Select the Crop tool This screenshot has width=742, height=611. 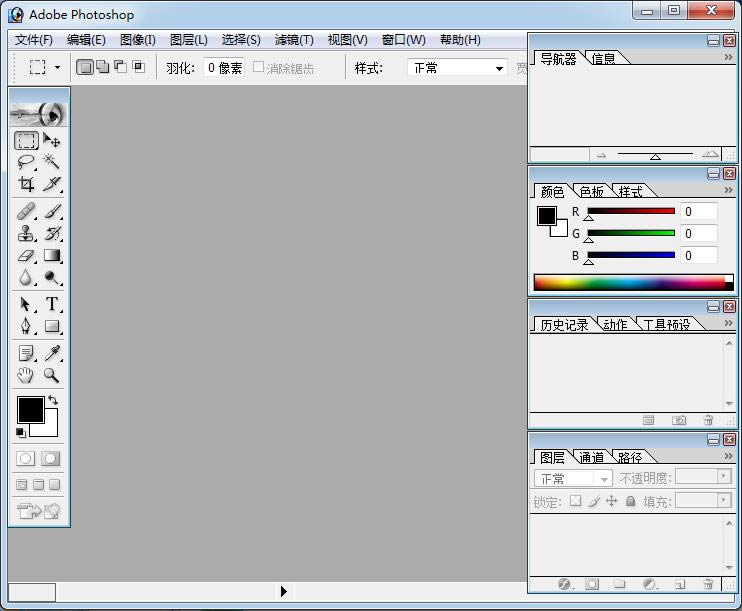coord(26,184)
